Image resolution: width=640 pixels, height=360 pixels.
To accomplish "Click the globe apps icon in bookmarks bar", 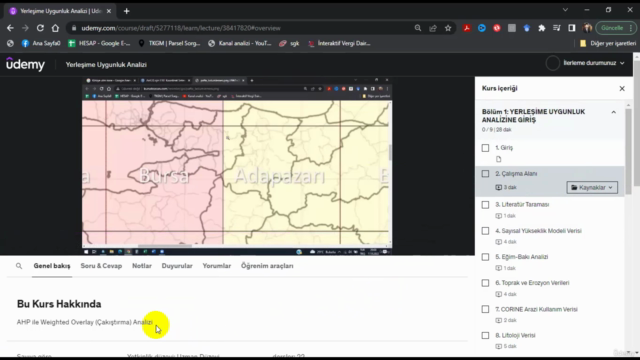I will [x=10, y=43].
